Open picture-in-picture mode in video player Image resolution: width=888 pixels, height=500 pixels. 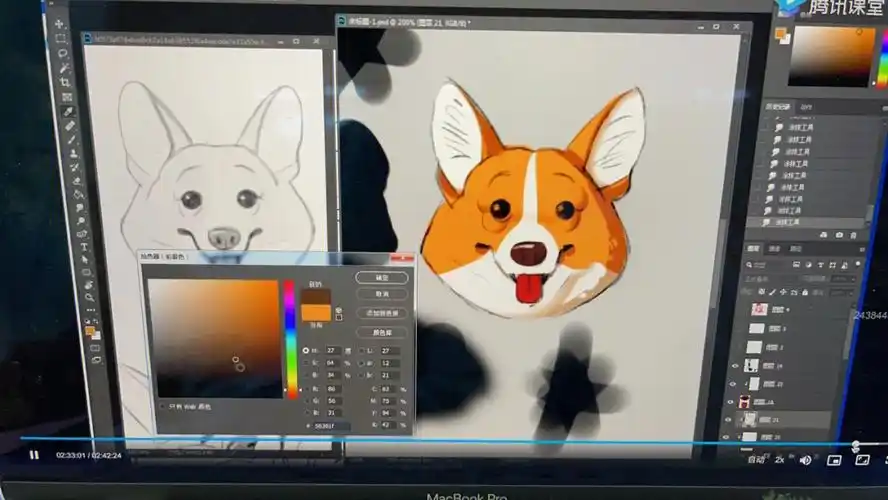[834, 460]
